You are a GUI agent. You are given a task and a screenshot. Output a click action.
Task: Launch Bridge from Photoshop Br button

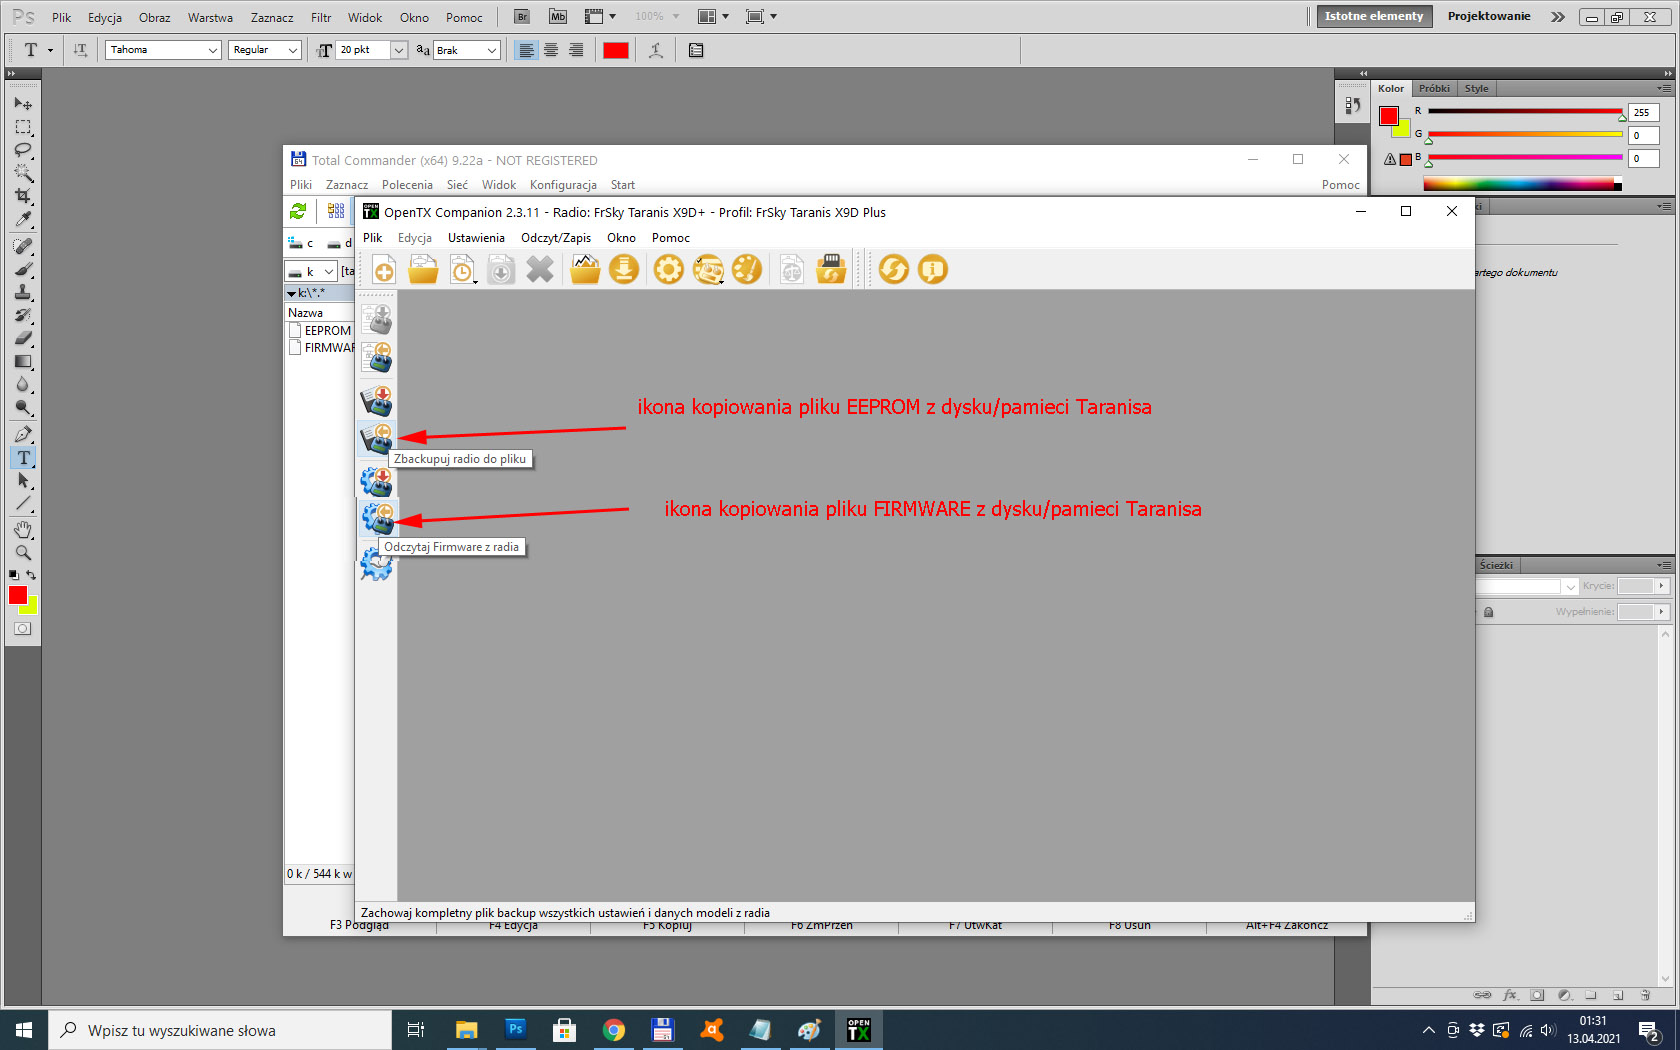[x=521, y=17]
